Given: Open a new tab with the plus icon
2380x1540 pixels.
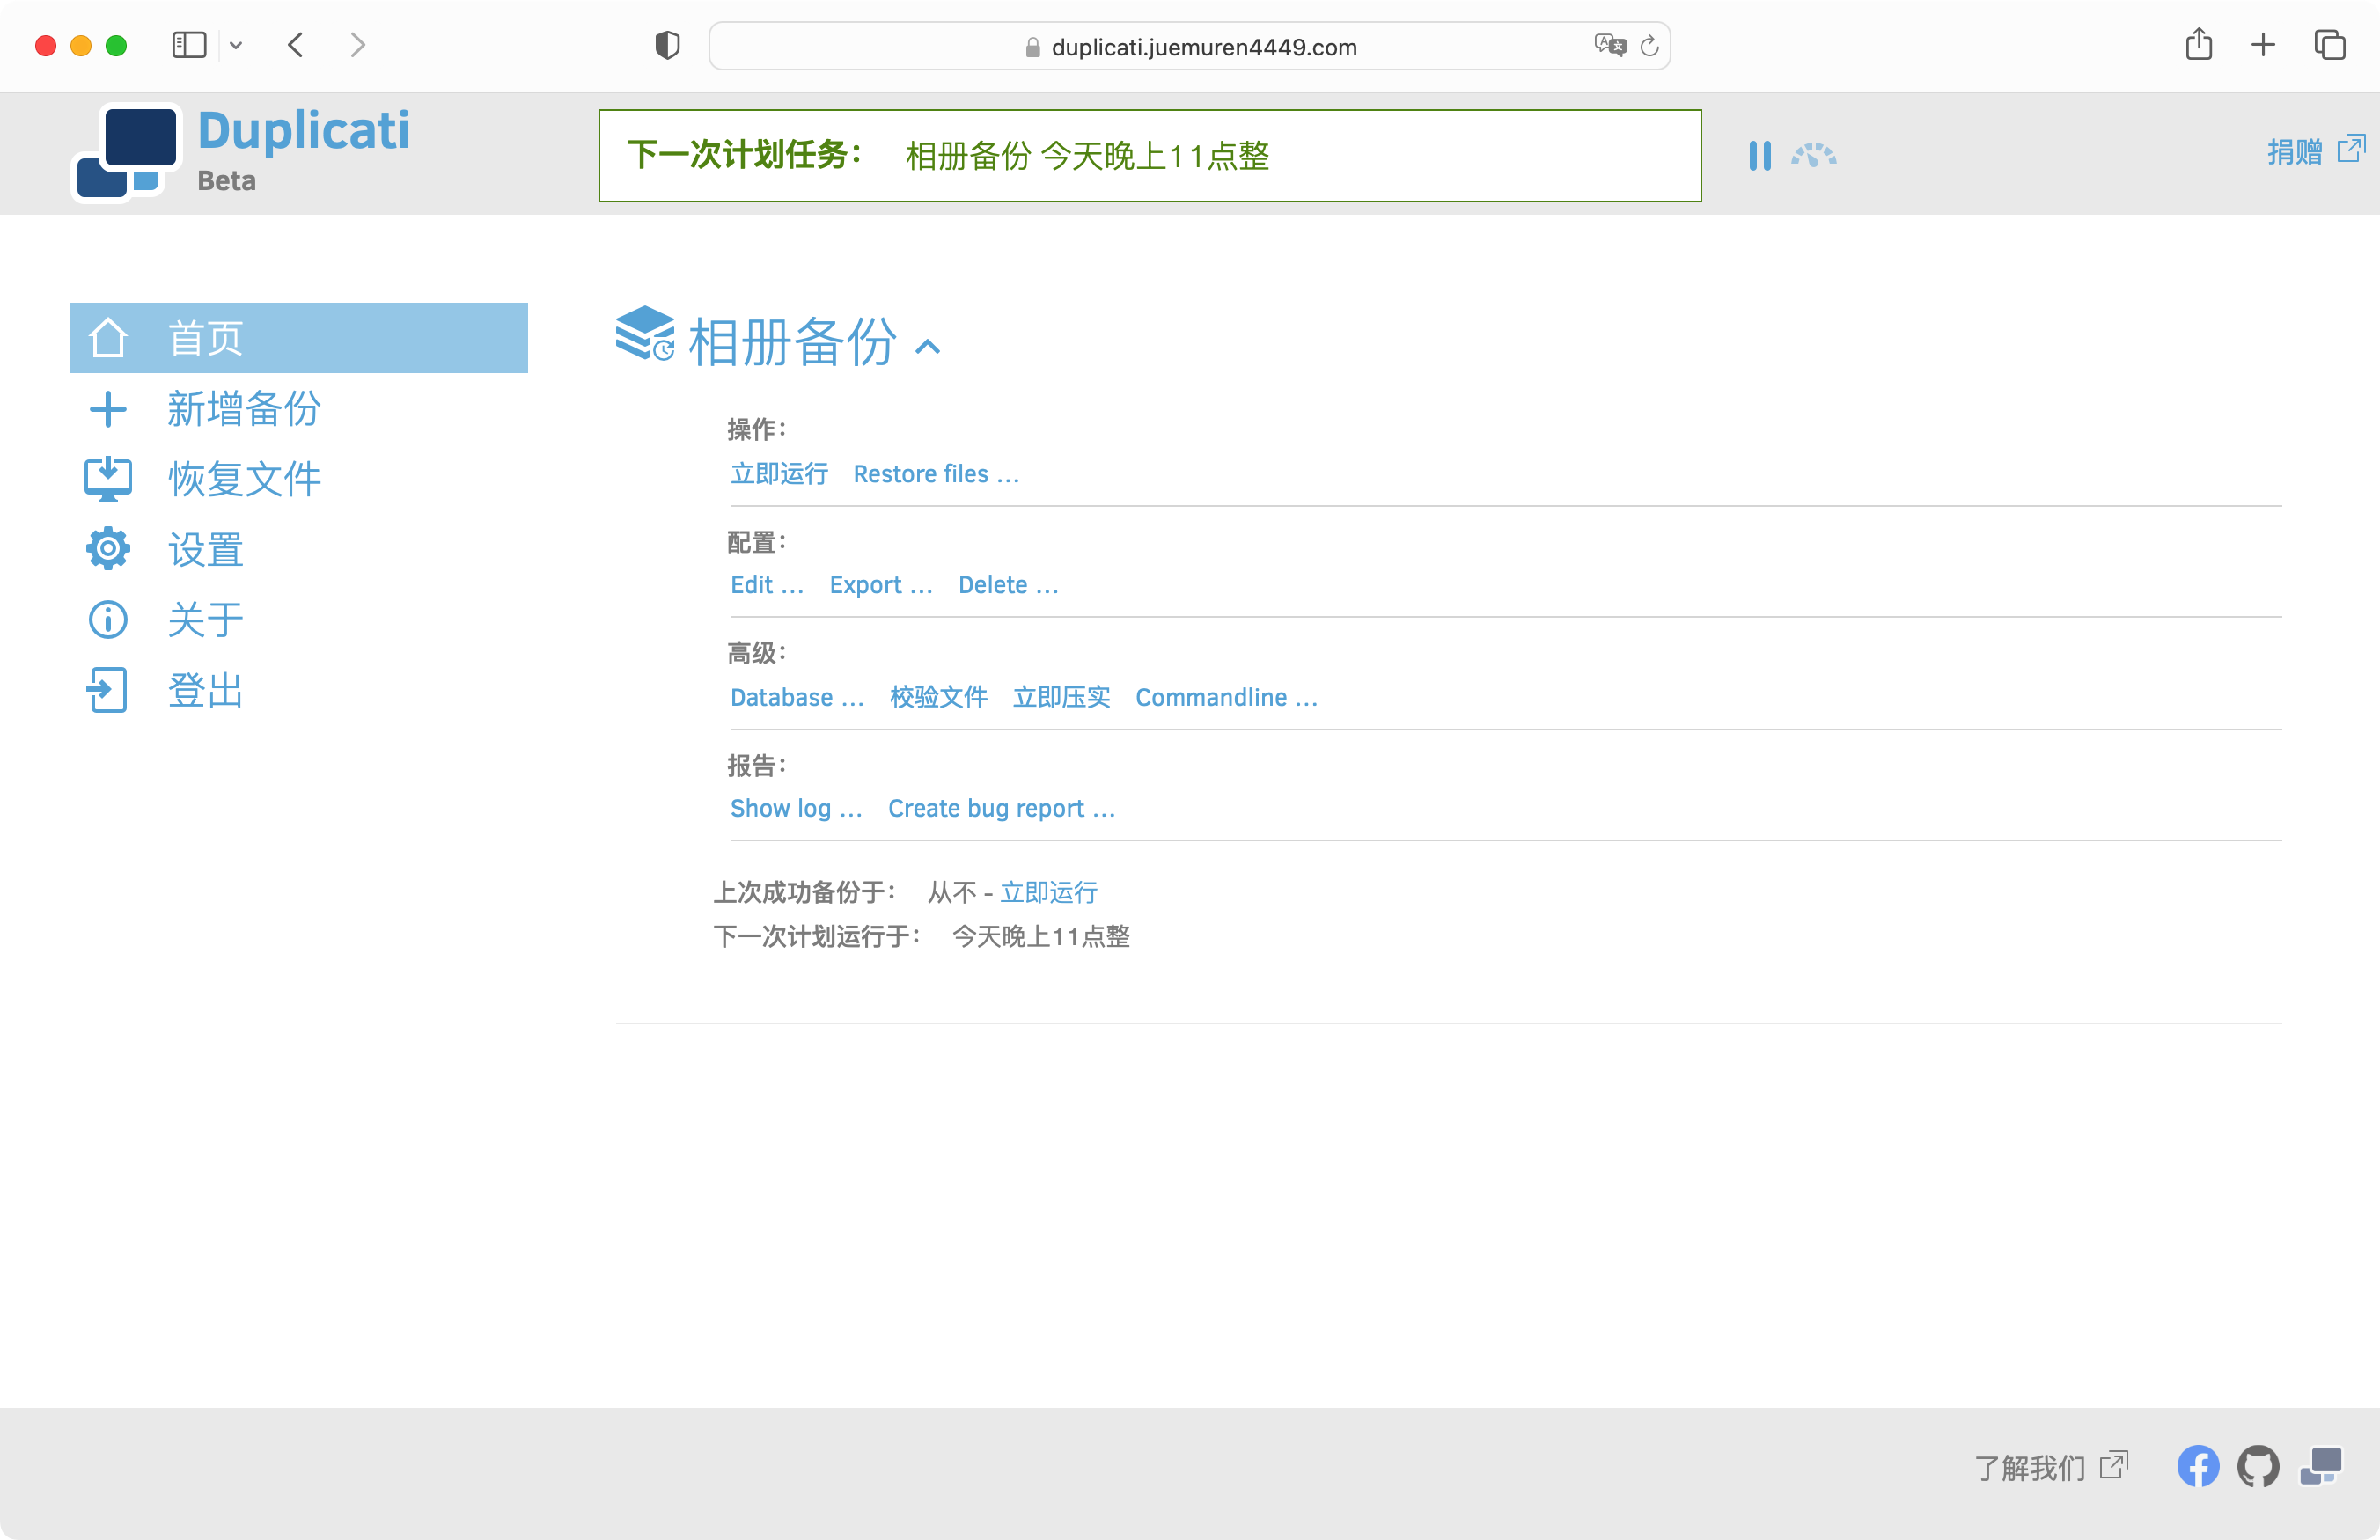Looking at the screenshot, I should (2264, 45).
